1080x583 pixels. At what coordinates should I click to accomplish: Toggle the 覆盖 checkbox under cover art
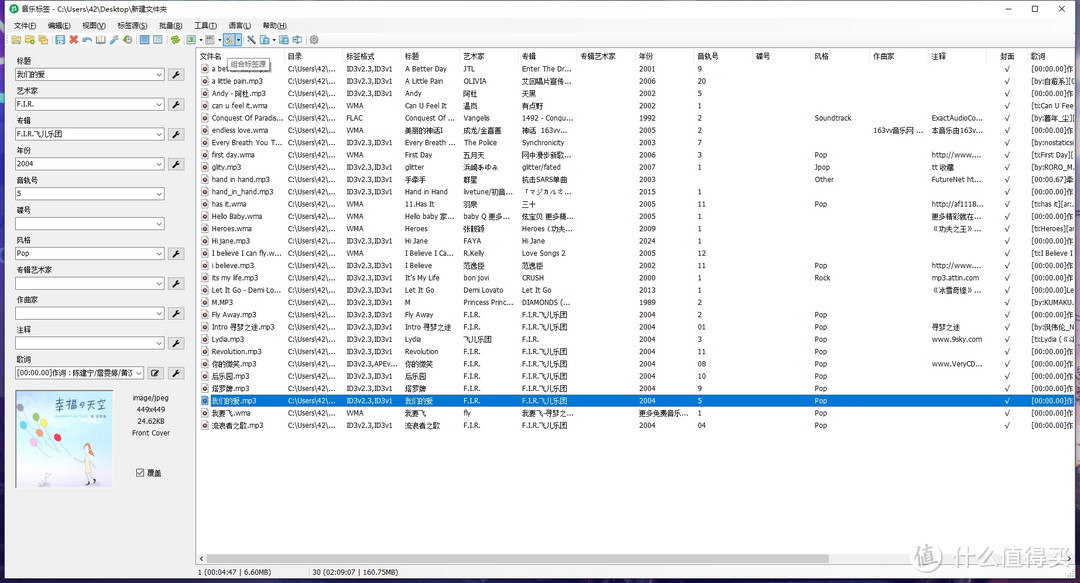pyautogui.click(x=140, y=473)
